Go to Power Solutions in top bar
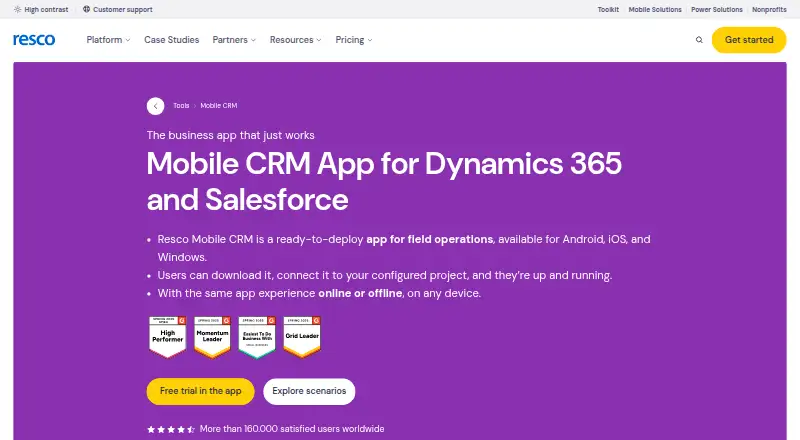800x440 pixels. click(x=717, y=10)
